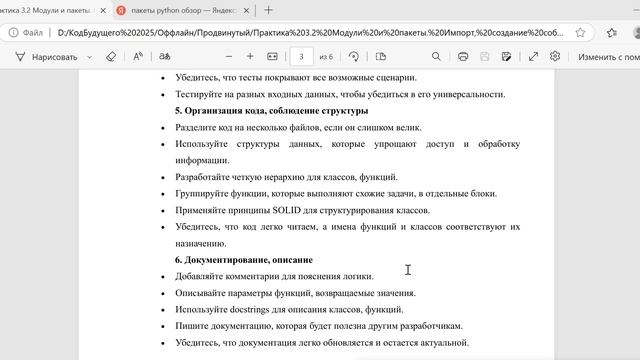
Task: Click the из 6 page count label
Action: [326, 57]
